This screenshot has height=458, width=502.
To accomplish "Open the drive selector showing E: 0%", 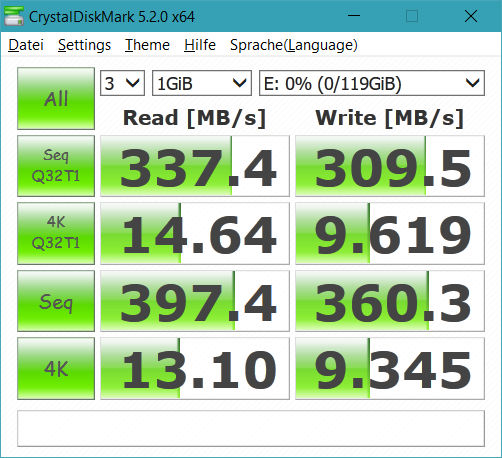I will click(372, 83).
